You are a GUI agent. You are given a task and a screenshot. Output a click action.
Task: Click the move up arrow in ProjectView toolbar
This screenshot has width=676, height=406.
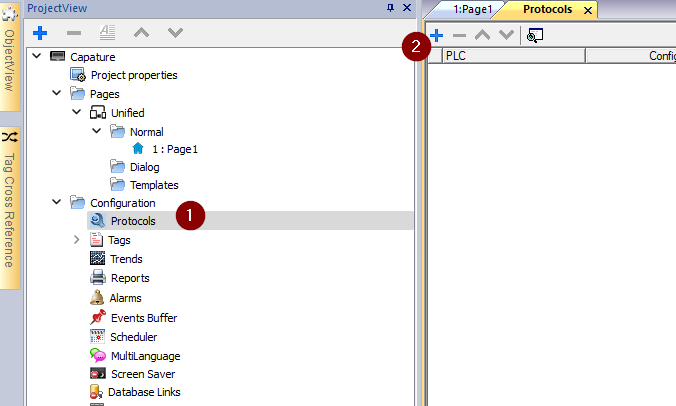141,33
